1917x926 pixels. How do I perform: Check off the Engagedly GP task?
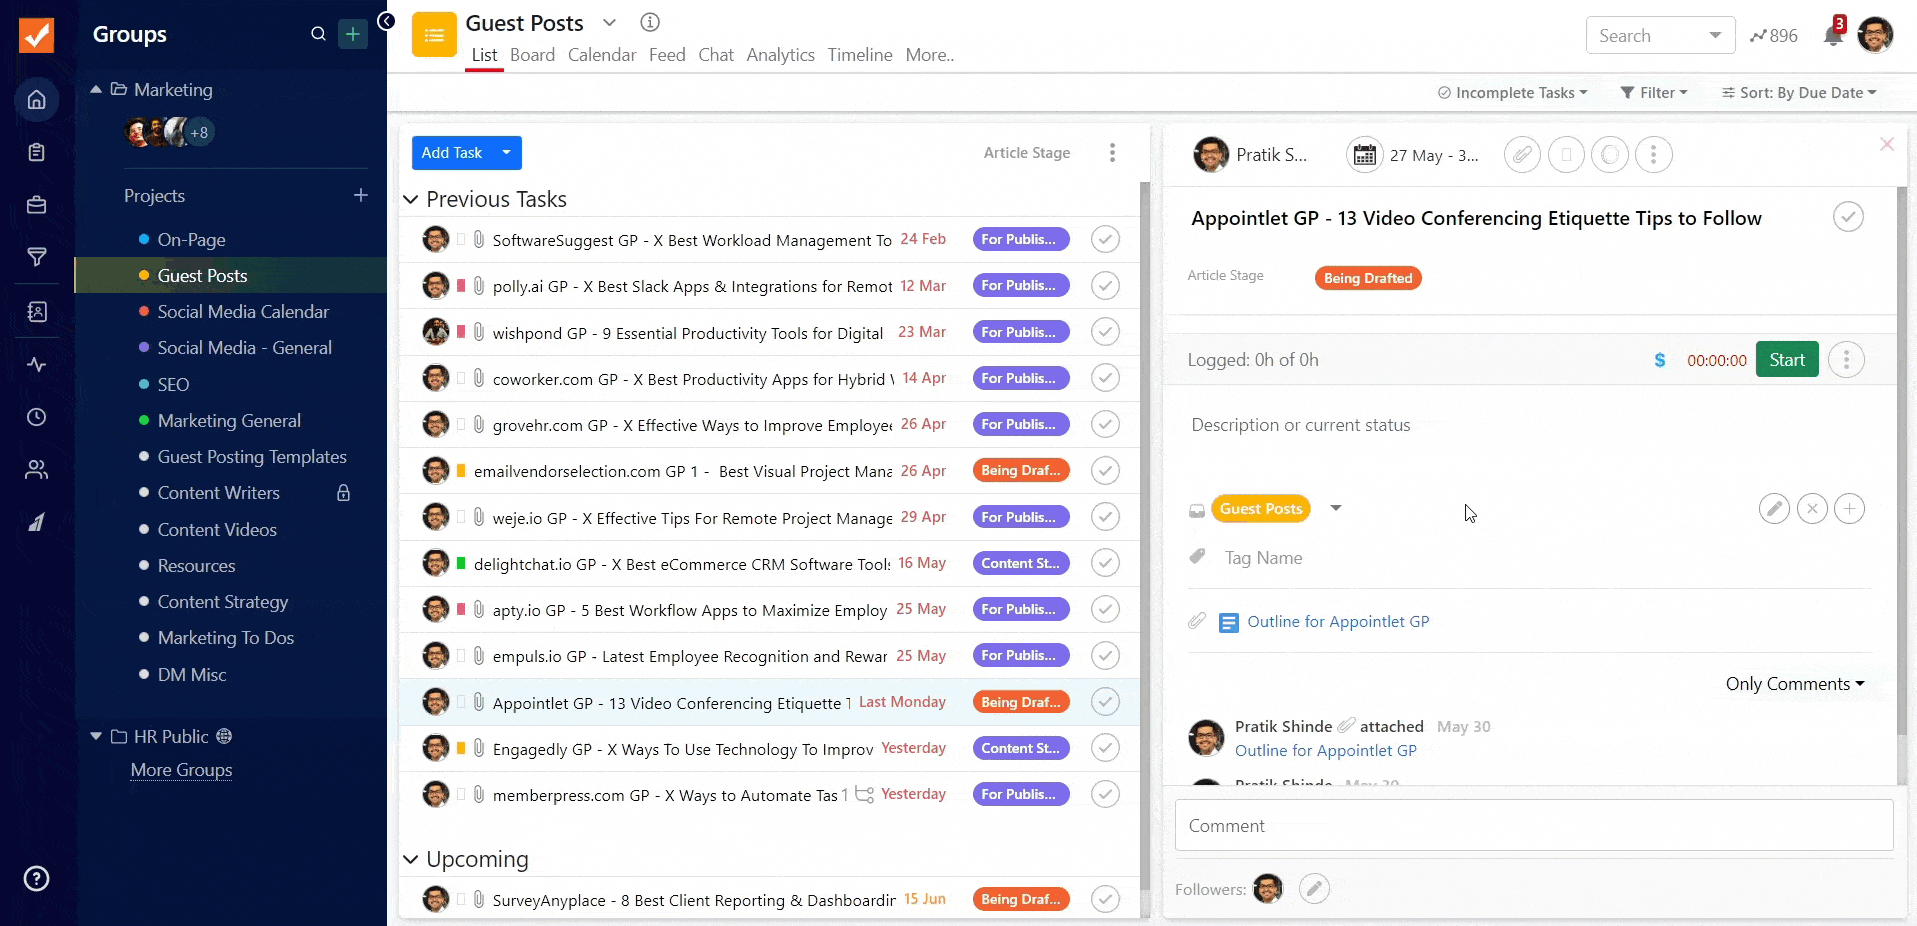1104,748
